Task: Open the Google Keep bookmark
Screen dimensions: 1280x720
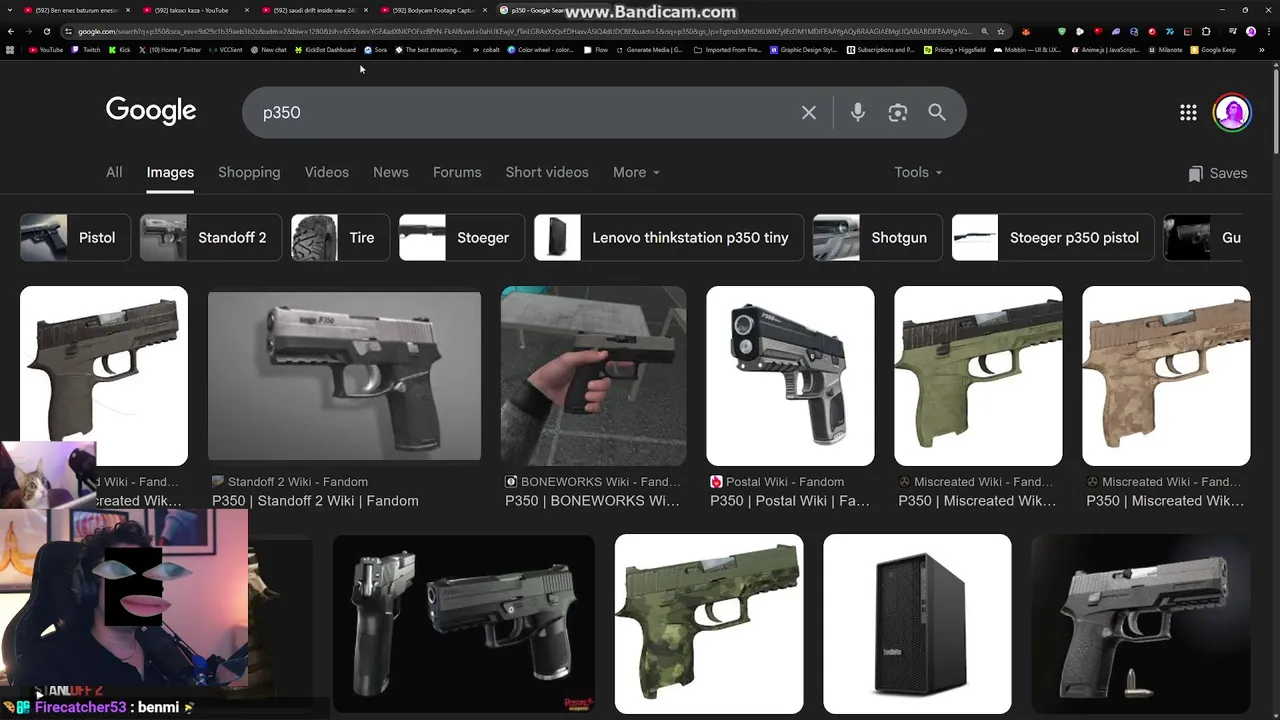Action: [1213, 49]
